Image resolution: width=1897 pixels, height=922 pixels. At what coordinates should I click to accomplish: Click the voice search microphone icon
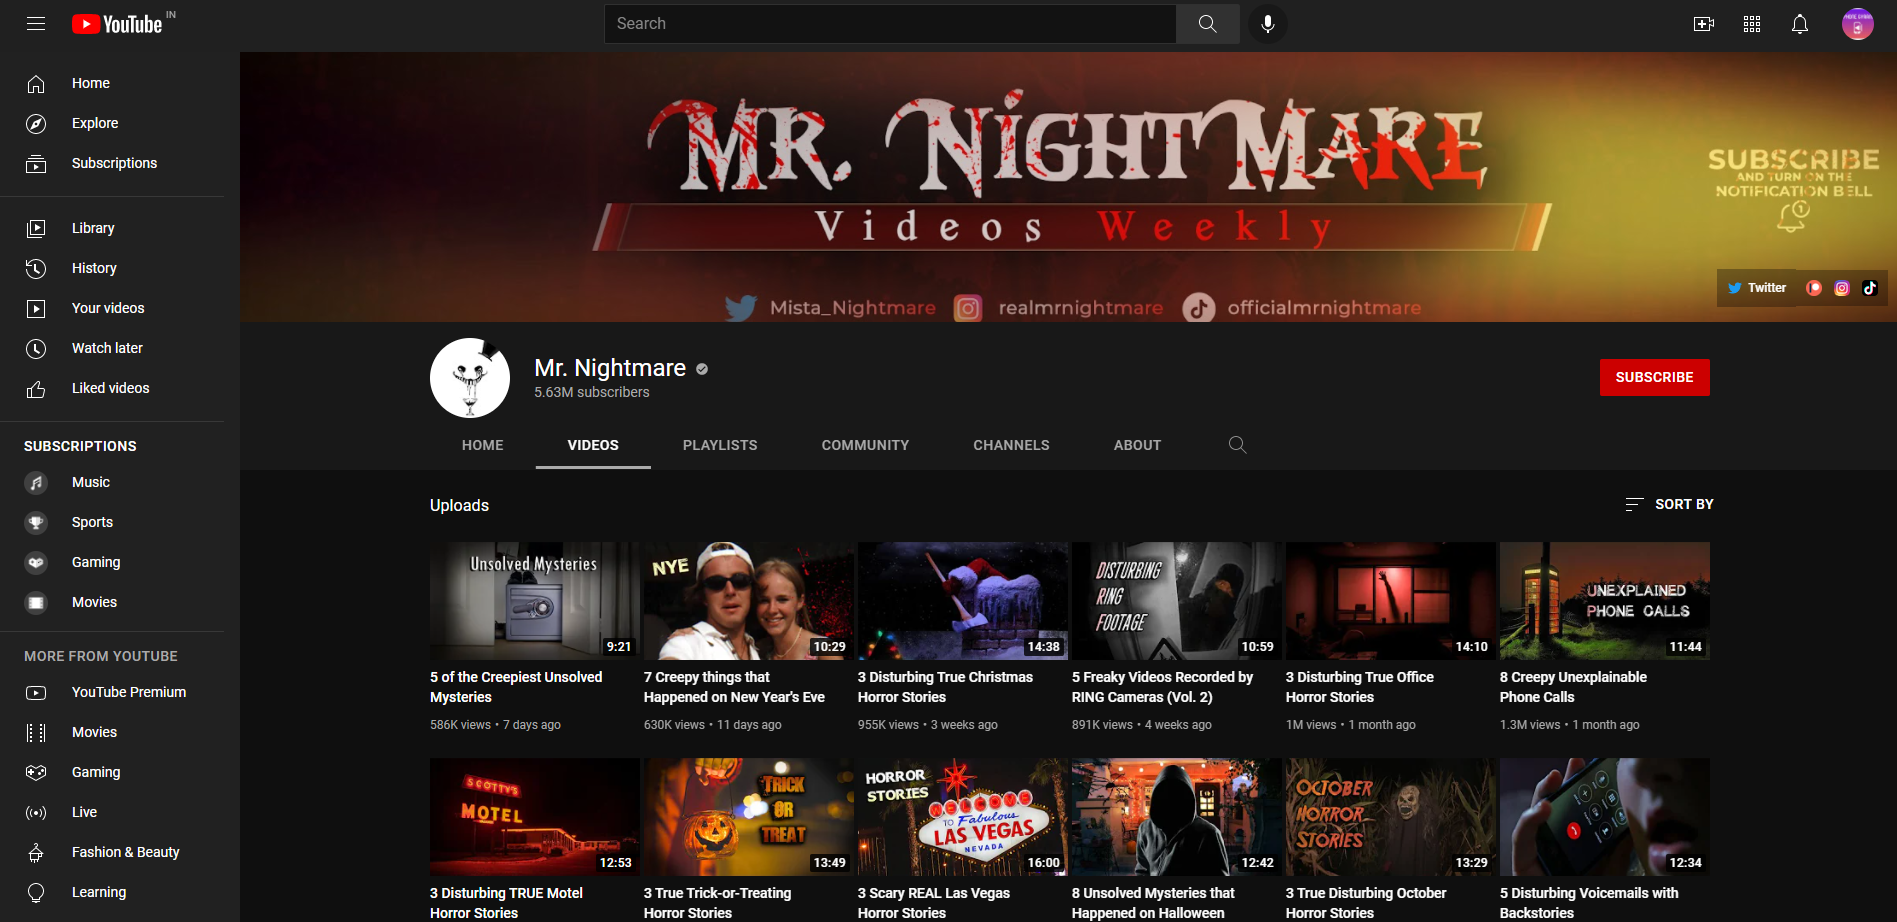coord(1267,23)
